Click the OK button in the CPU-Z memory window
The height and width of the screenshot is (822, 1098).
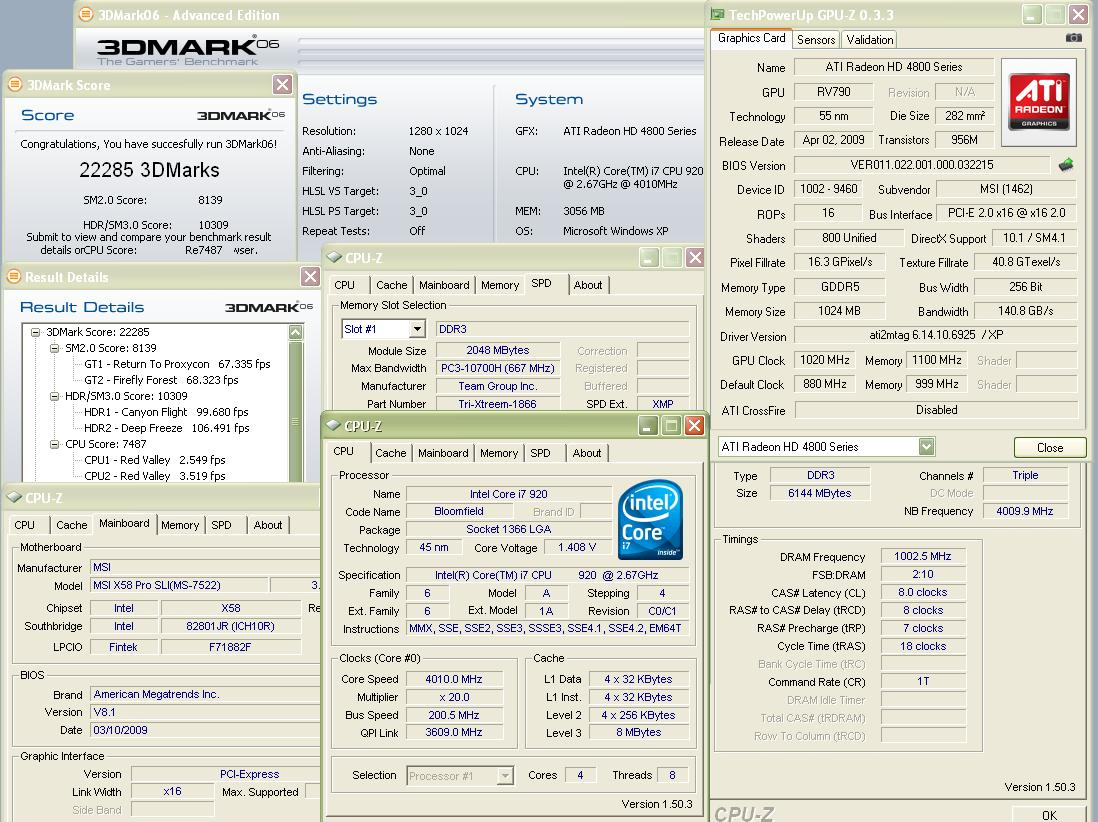tap(1050, 814)
